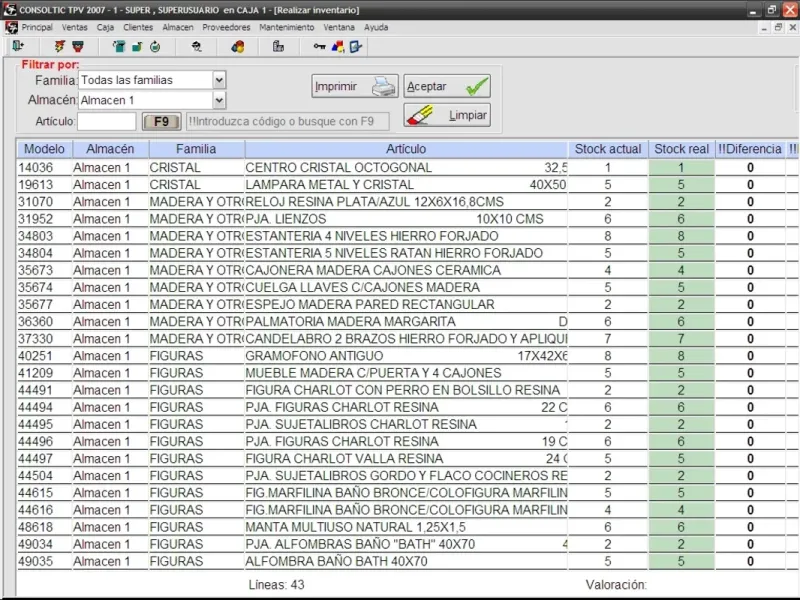The image size is (800, 600).
Task: Click Stock actual value for model 36360
Action: [x=608, y=322]
